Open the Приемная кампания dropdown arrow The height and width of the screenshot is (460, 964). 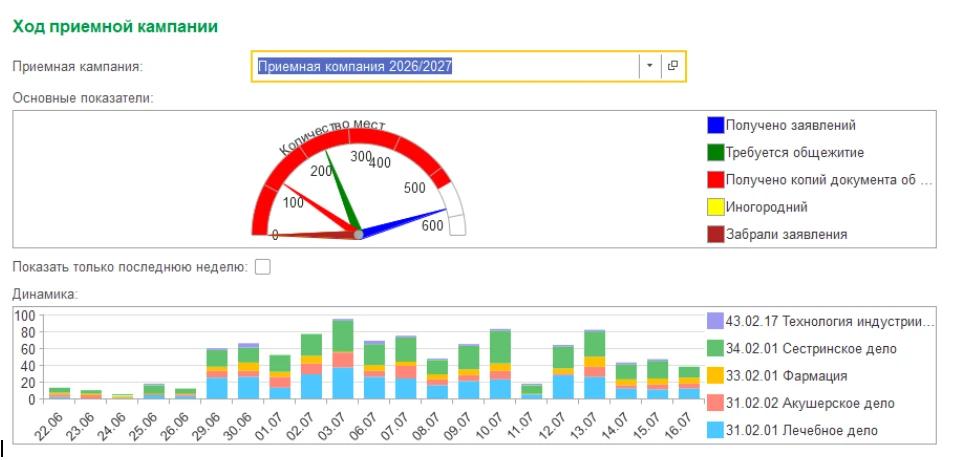(x=649, y=66)
